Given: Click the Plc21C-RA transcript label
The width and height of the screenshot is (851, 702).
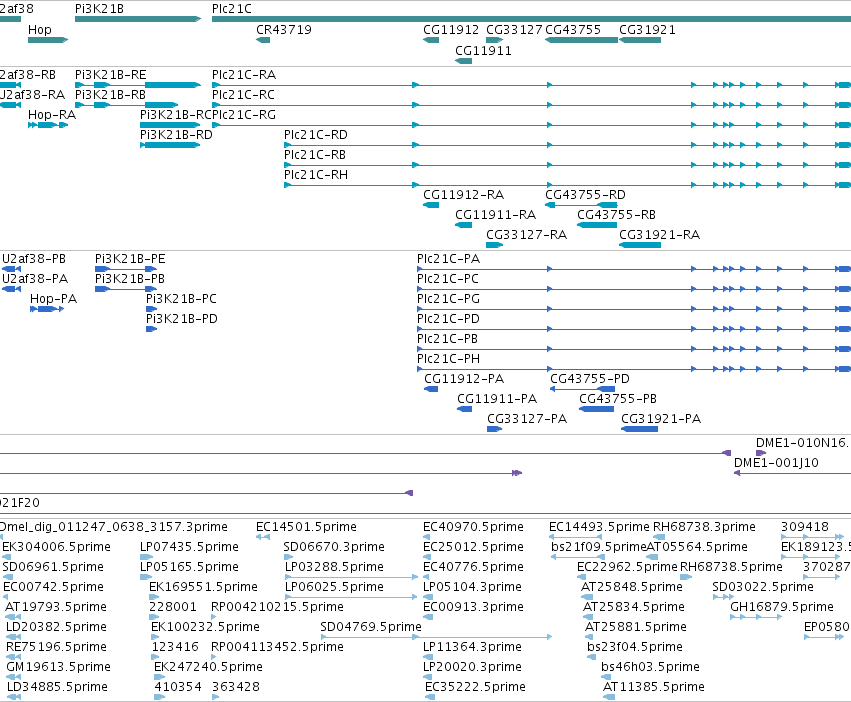Looking at the screenshot, I should pos(244,74).
